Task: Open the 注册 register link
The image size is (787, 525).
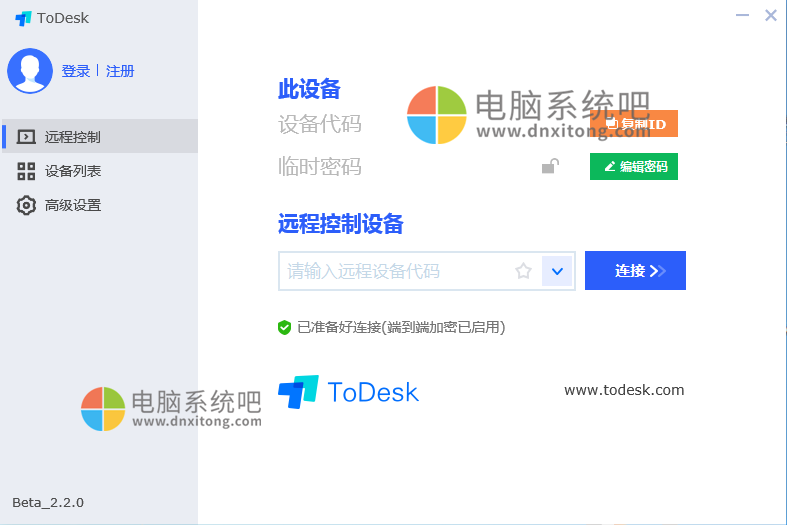Action: point(120,71)
